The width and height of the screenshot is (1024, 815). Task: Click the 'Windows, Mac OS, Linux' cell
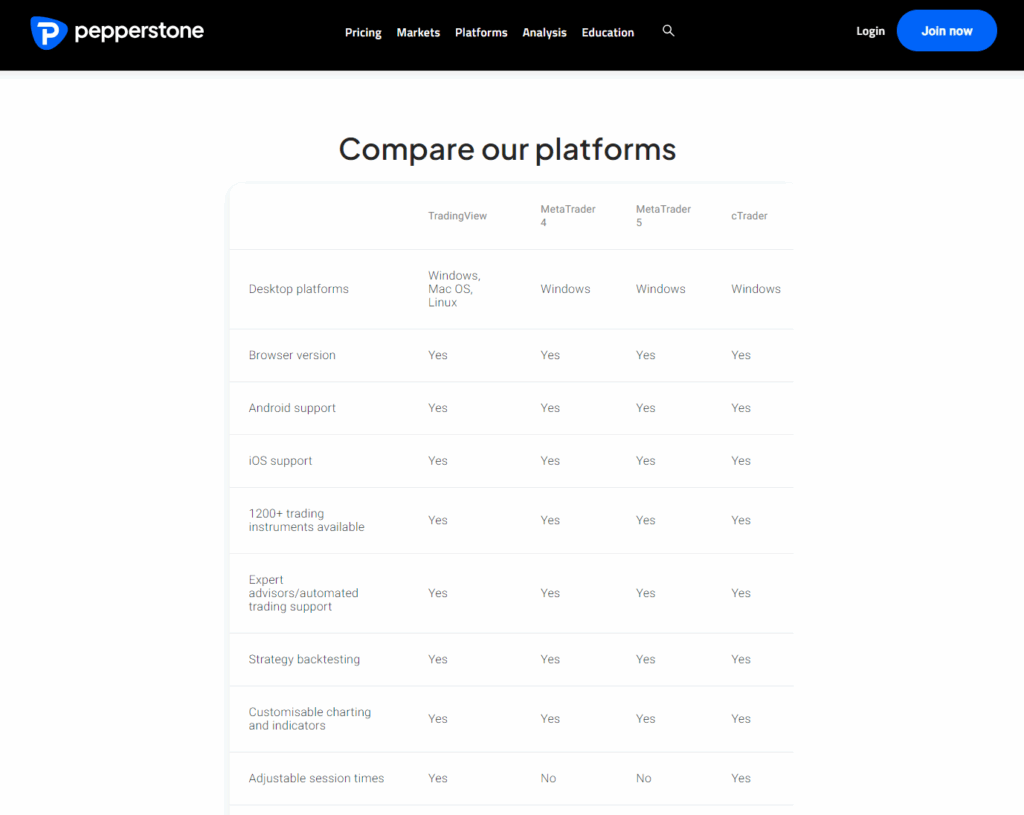click(454, 289)
